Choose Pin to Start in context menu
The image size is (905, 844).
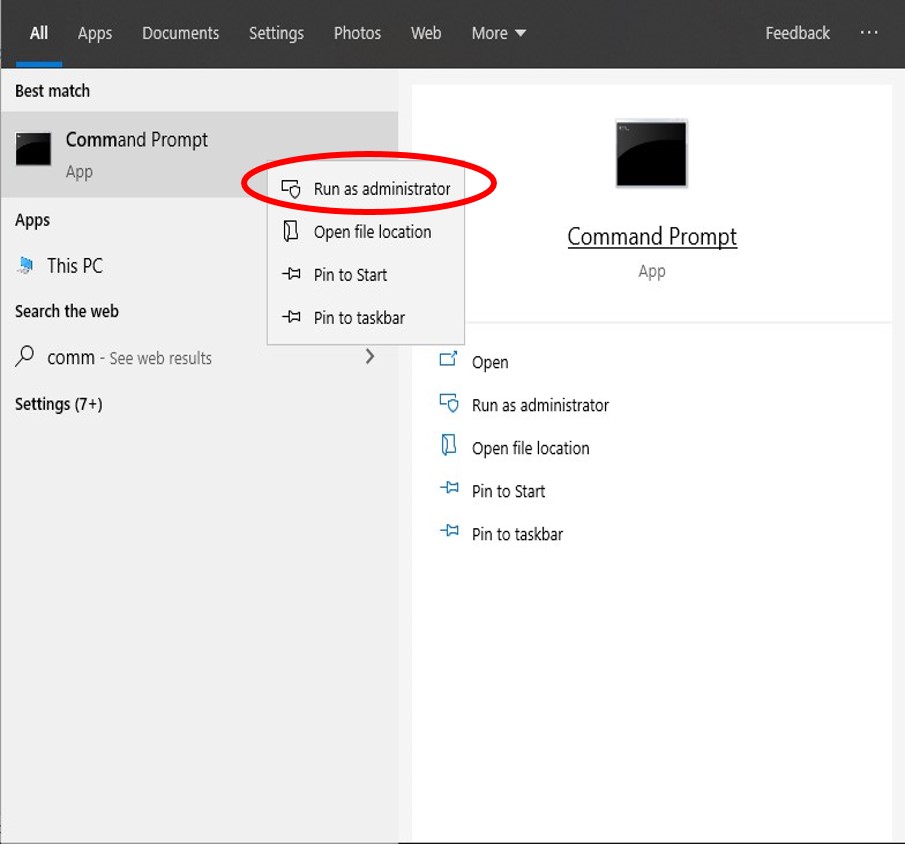click(366, 275)
